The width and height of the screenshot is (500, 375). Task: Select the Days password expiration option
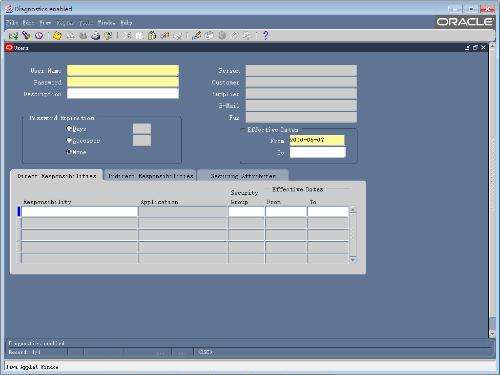point(69,128)
